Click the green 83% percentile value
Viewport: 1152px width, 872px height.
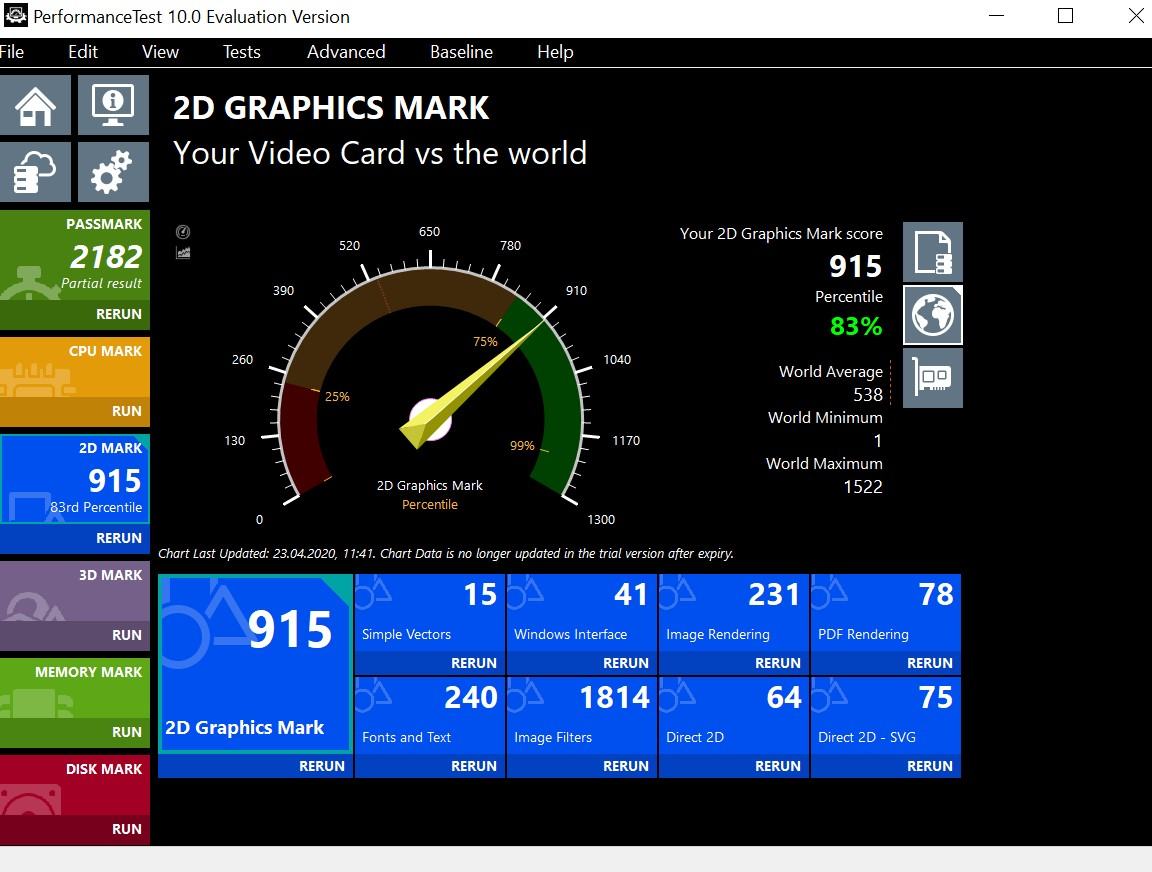pos(856,325)
